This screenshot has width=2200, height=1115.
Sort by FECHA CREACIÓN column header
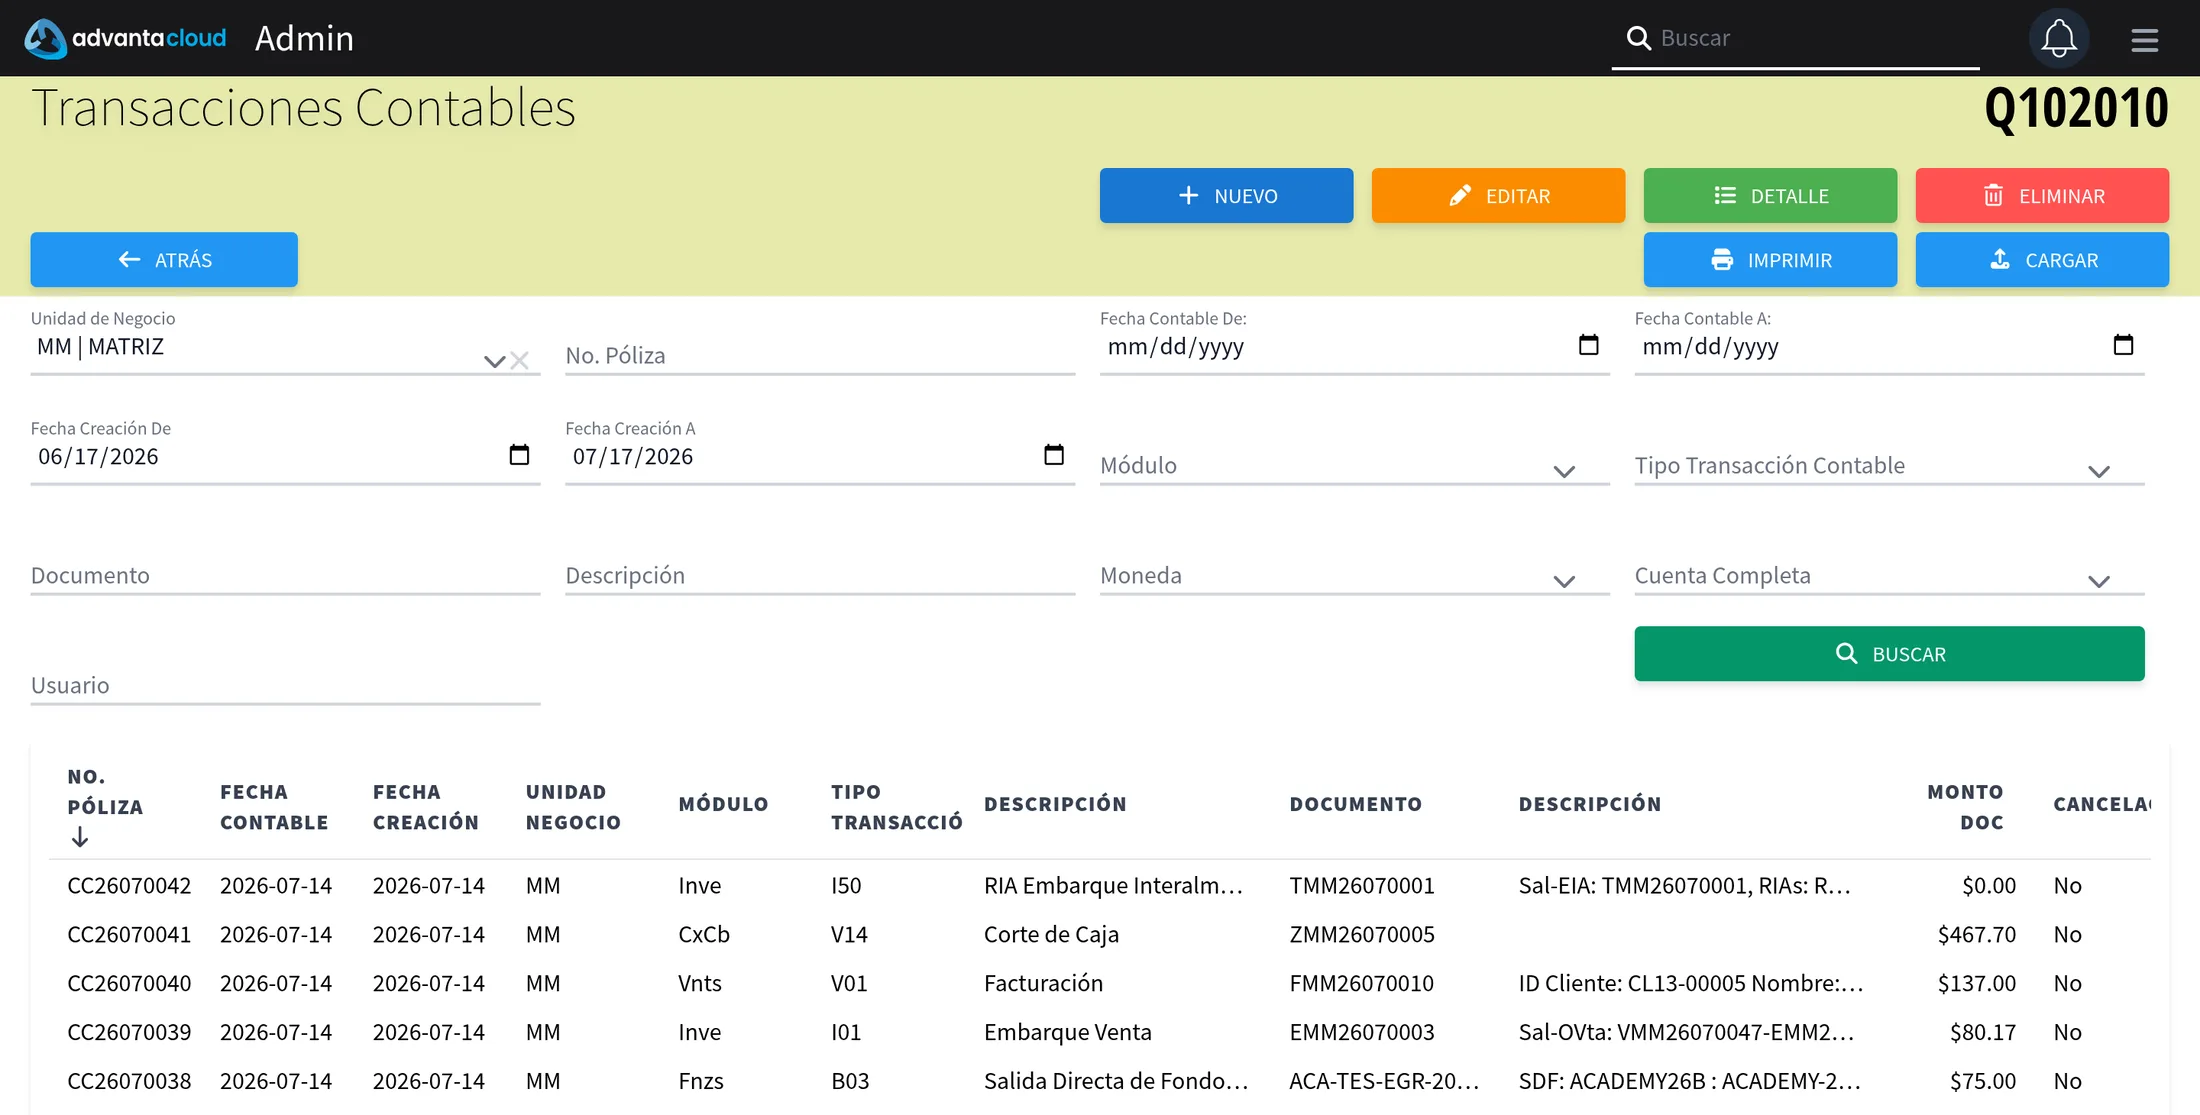[426, 806]
